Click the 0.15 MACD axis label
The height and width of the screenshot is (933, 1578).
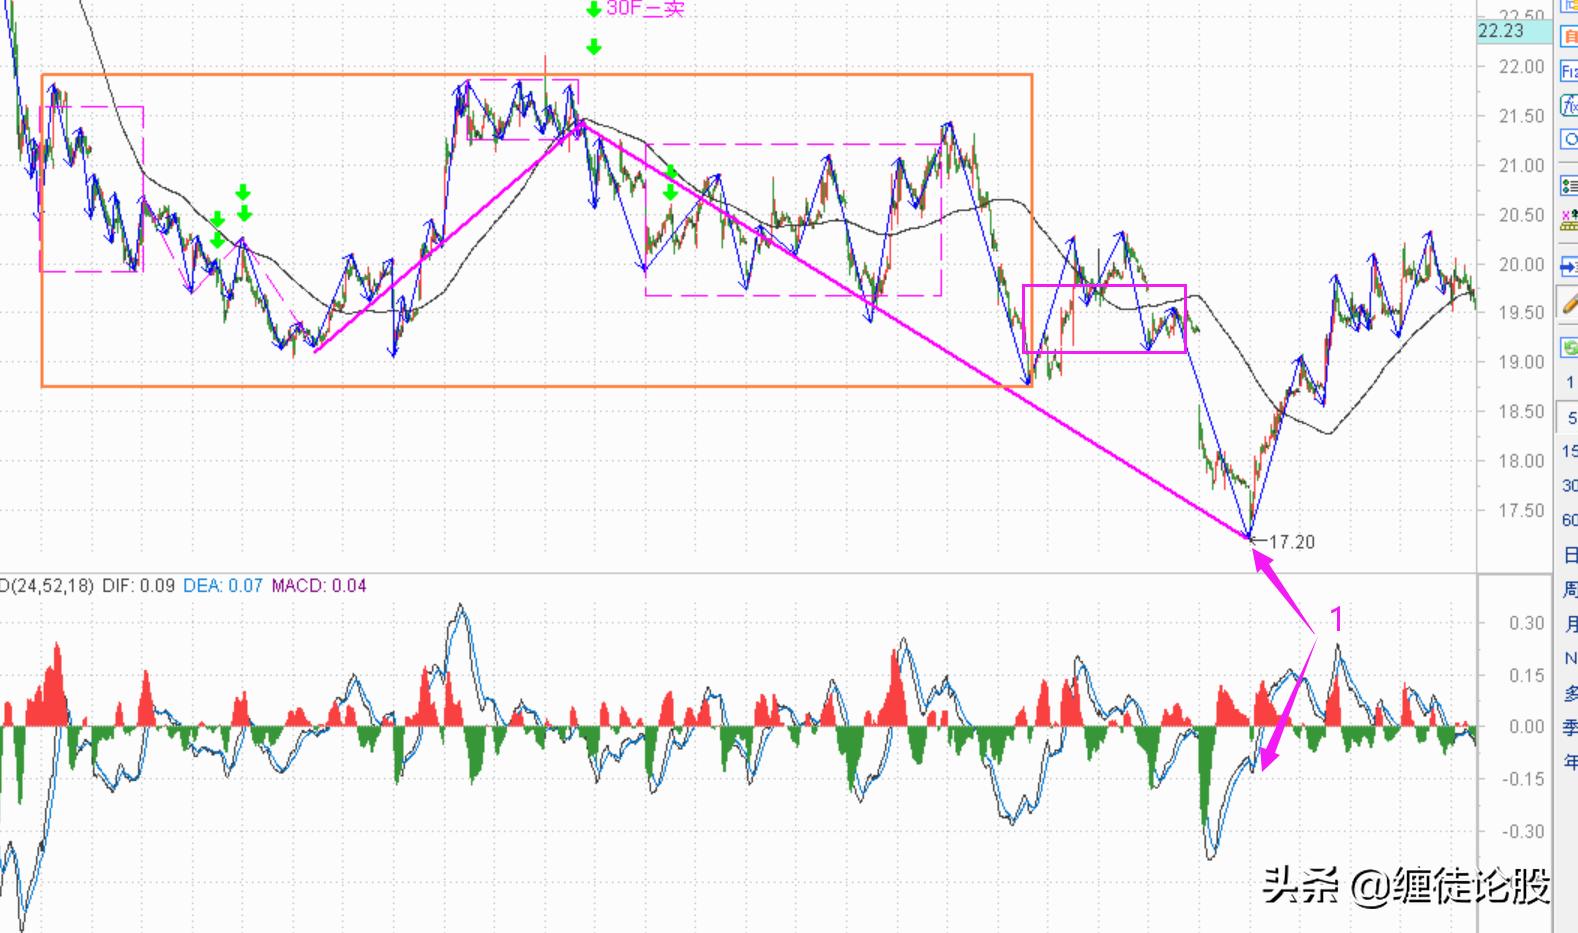pyautogui.click(x=1527, y=675)
